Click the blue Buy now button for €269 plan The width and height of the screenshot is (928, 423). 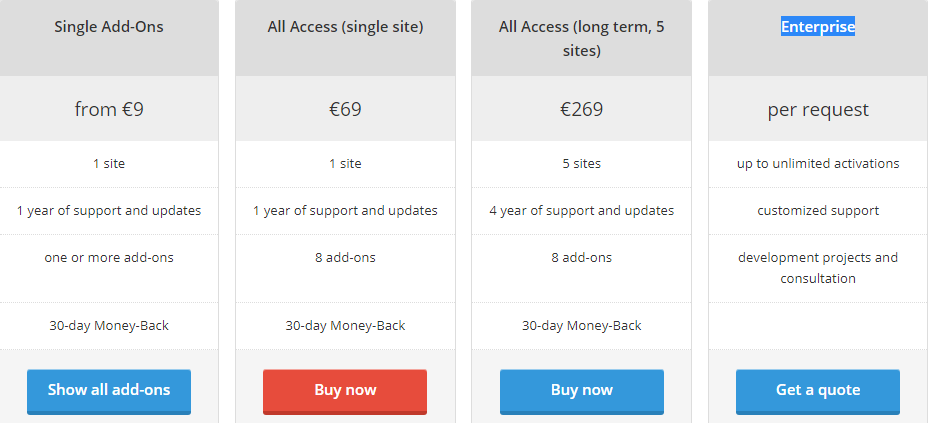click(x=582, y=391)
